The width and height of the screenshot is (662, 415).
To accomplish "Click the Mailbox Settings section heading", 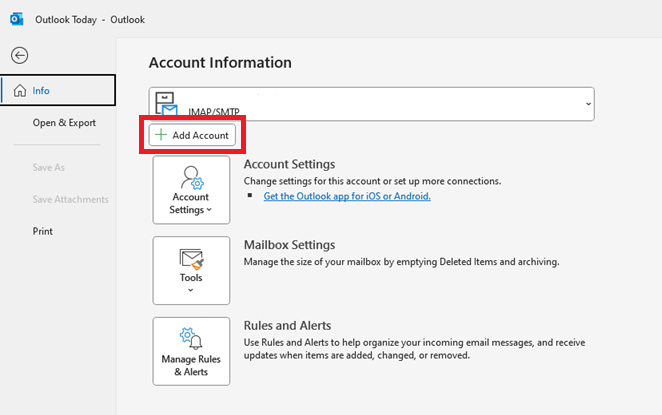I will (289, 244).
